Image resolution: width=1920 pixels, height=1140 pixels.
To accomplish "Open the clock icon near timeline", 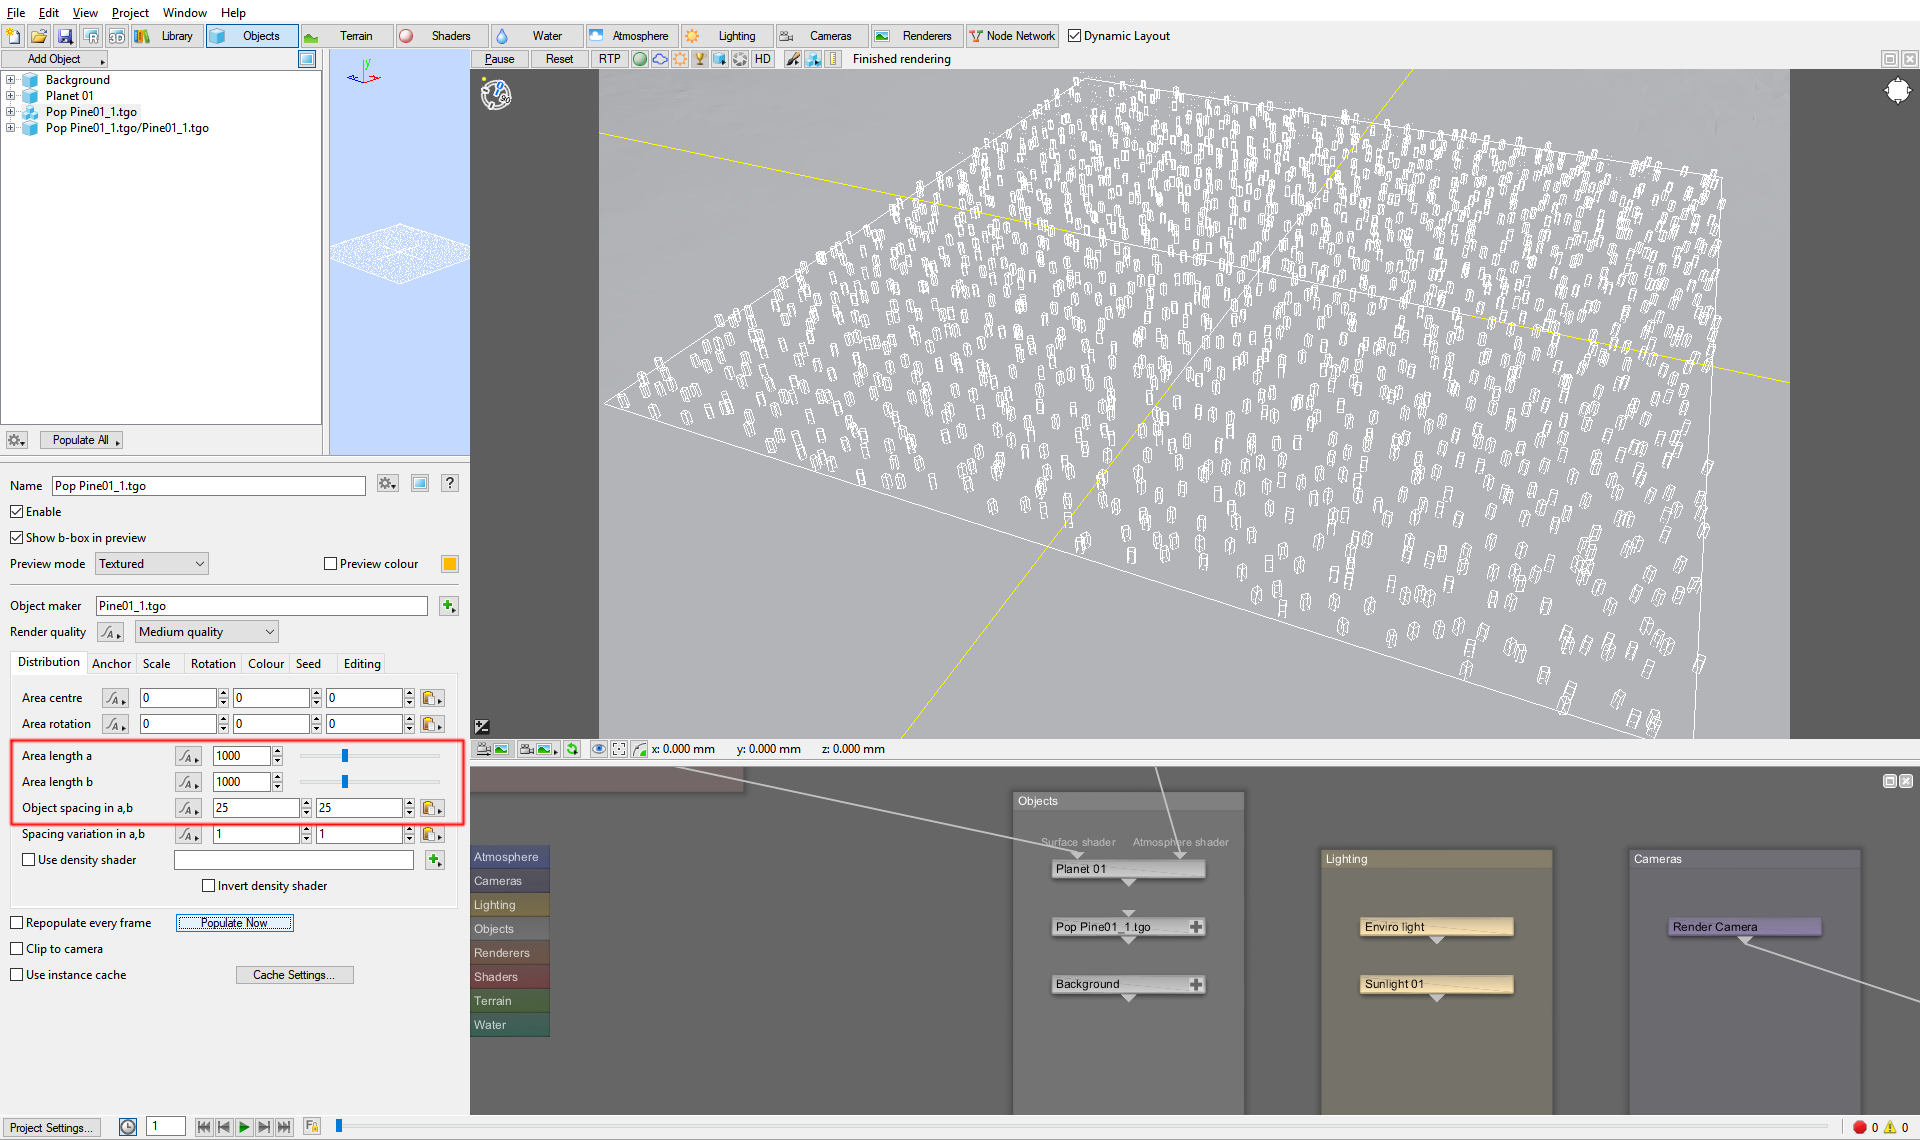I will tap(128, 1127).
